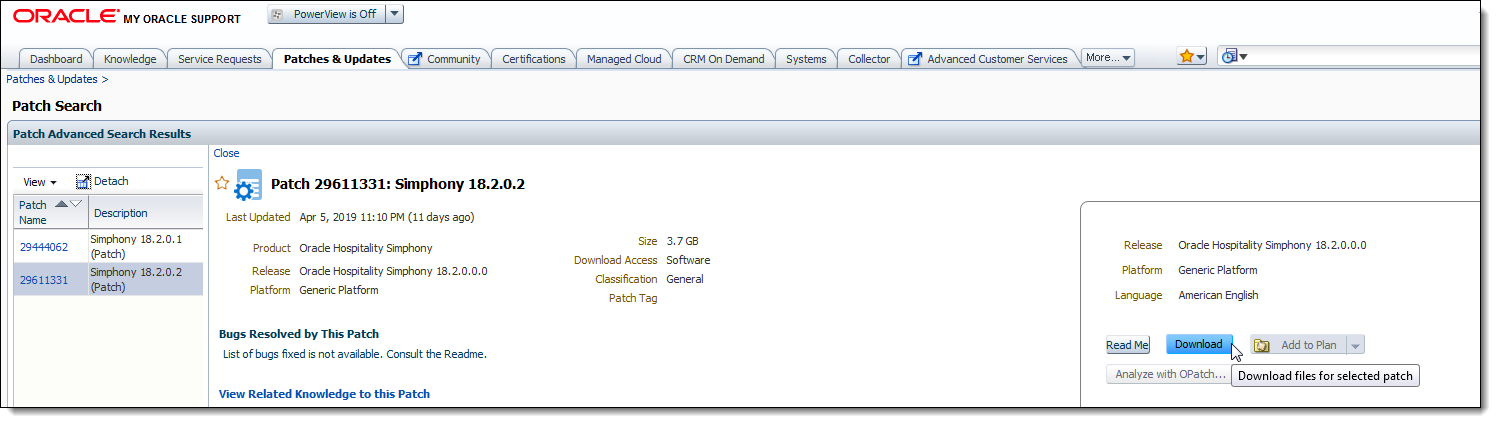Click the patch gear icon beside title
This screenshot has height=423, width=1496.
pyautogui.click(x=248, y=185)
